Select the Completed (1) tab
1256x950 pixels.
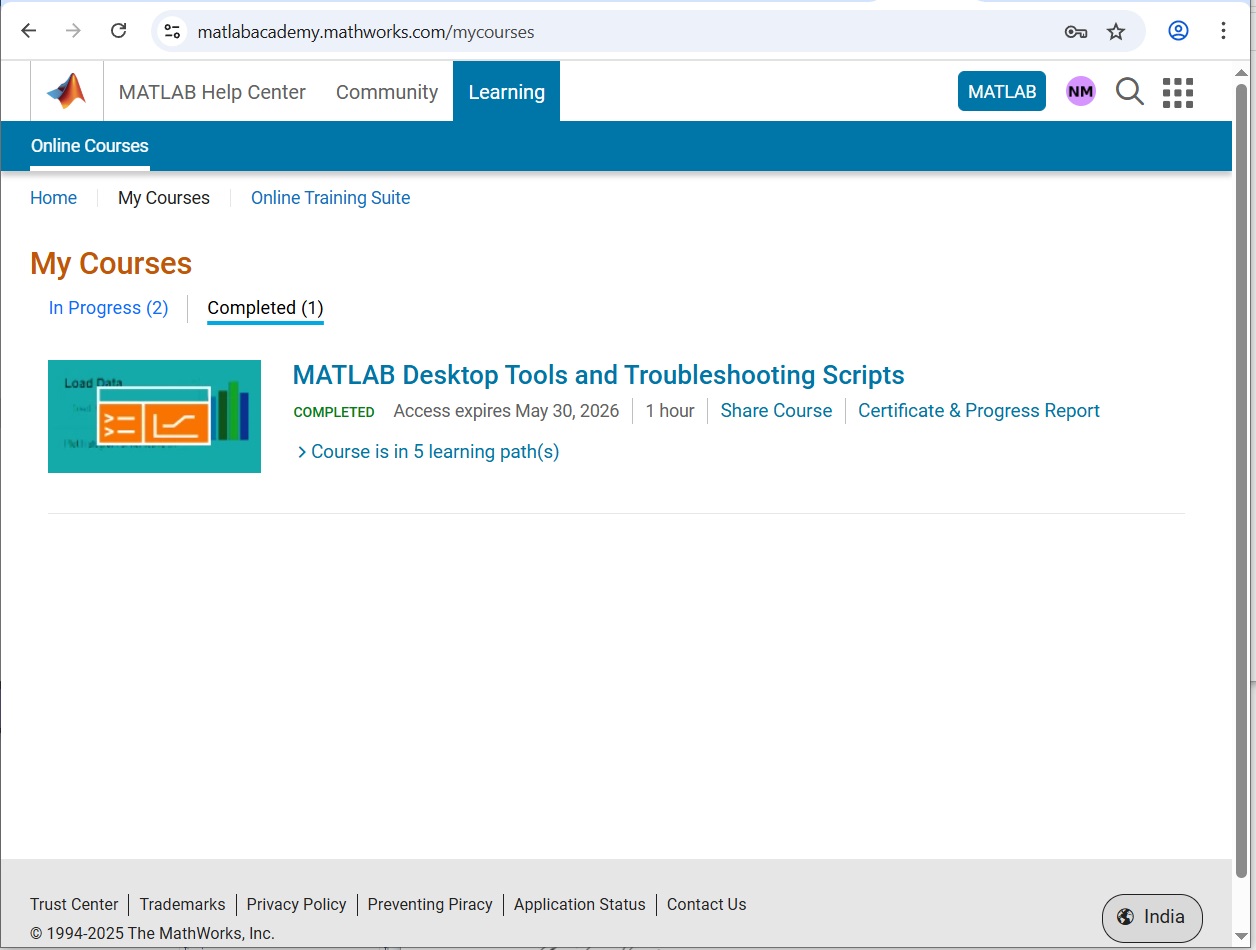click(x=265, y=308)
